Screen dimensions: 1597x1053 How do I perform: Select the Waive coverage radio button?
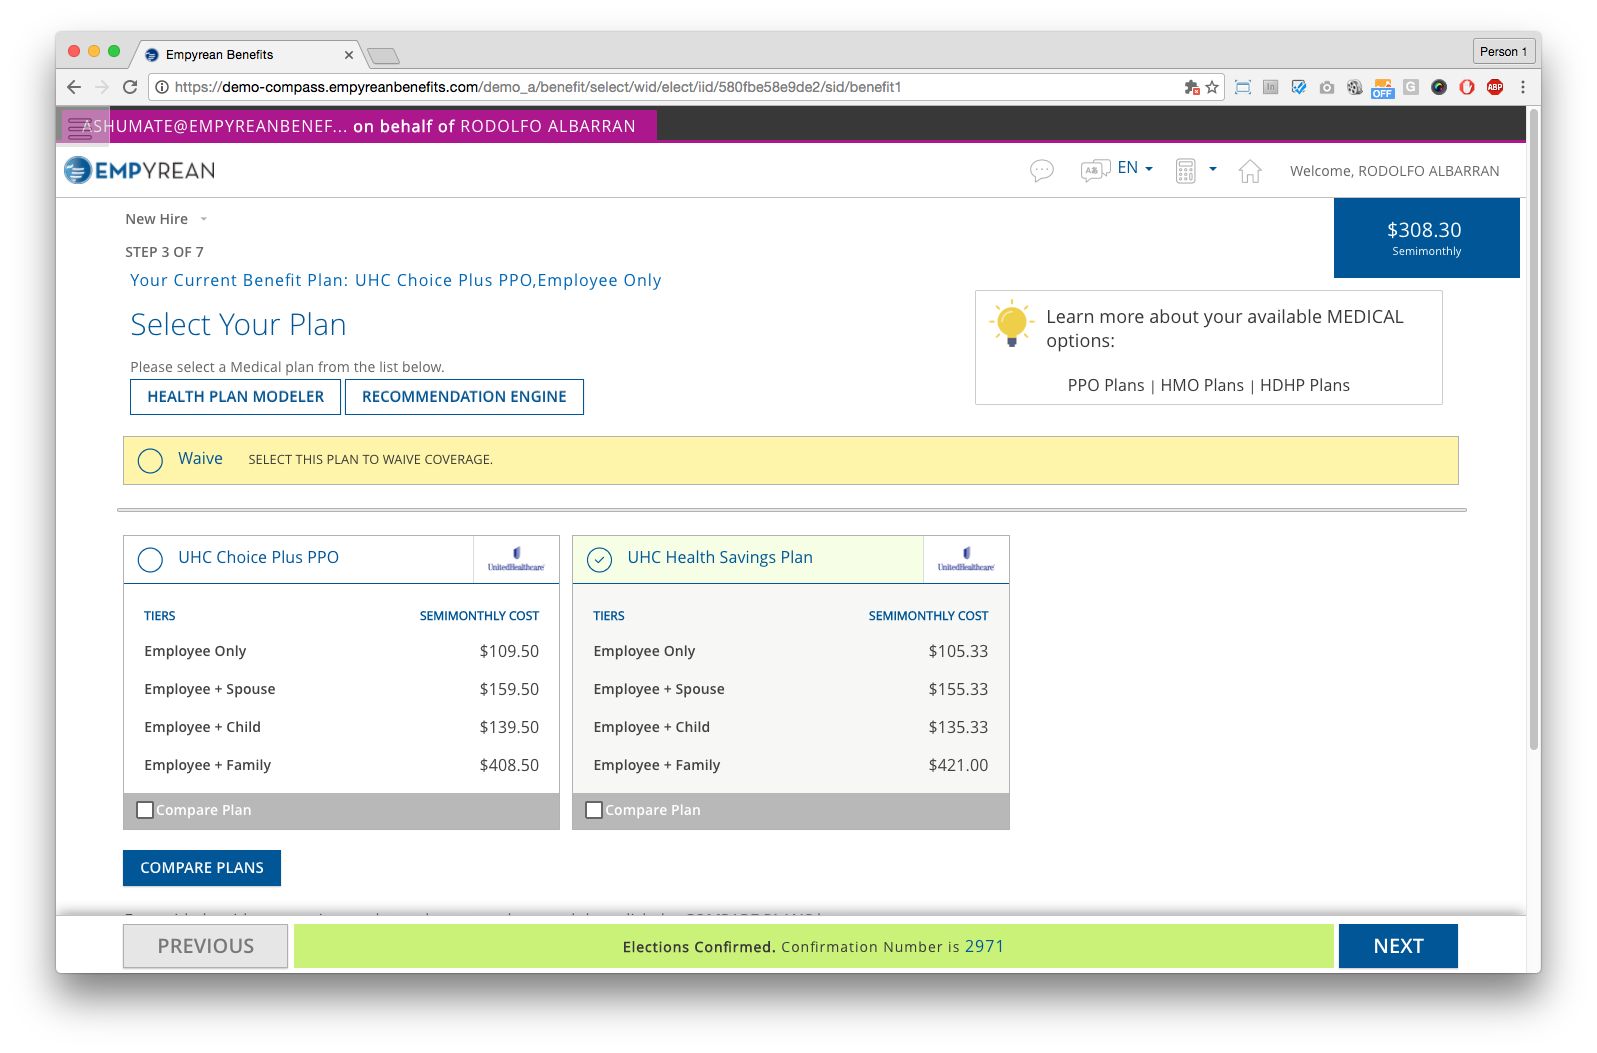click(x=150, y=460)
